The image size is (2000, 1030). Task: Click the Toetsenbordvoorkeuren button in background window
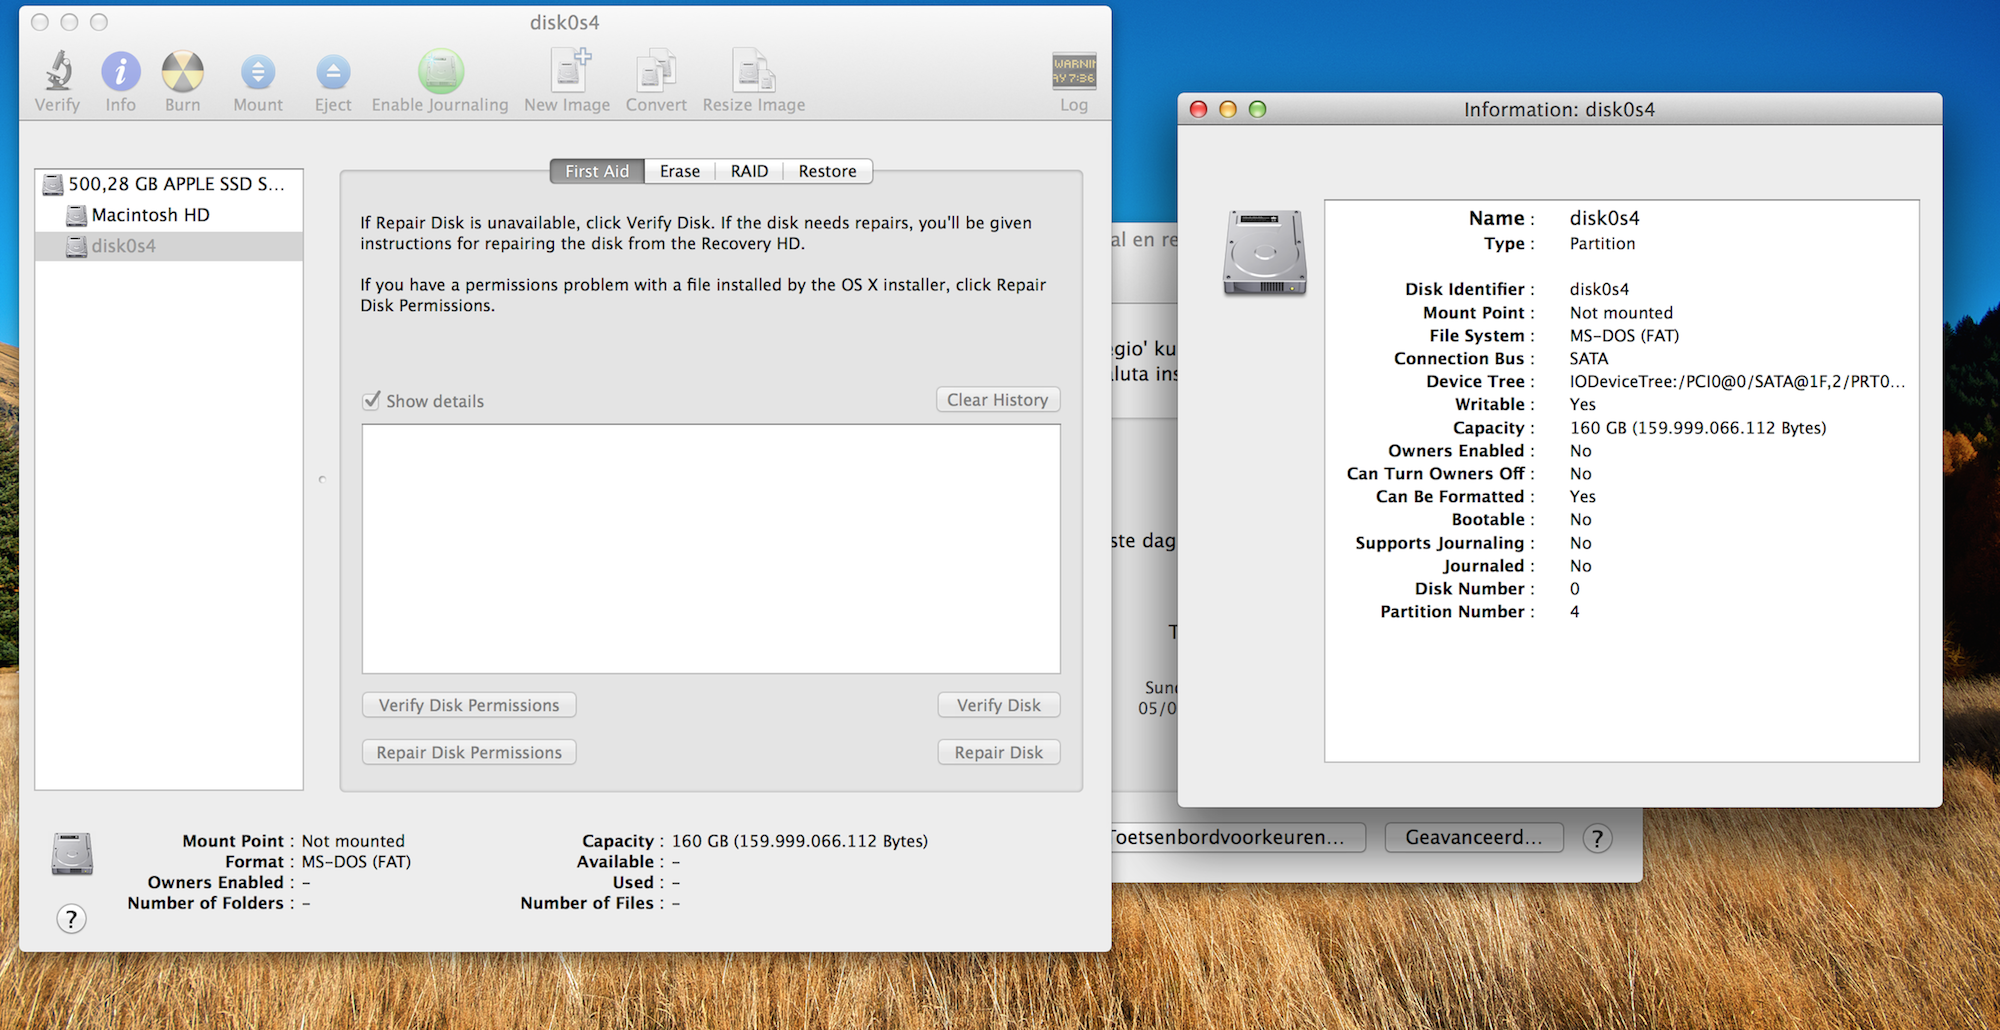(1236, 837)
